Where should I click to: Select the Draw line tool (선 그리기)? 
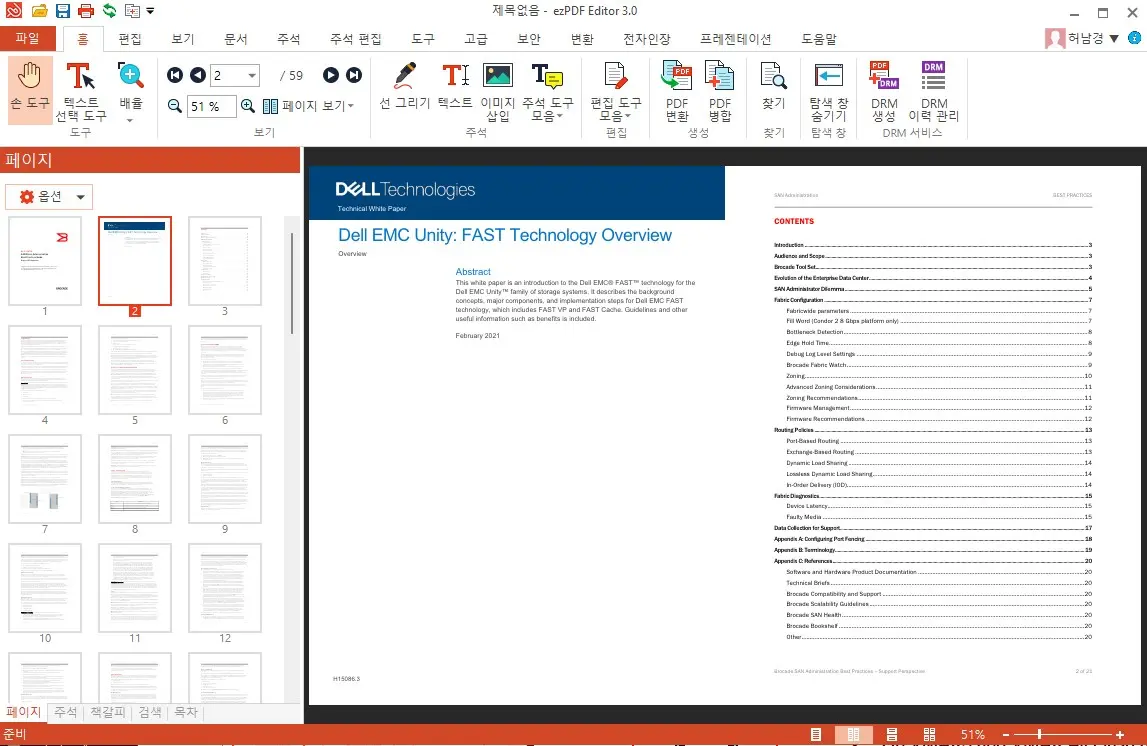pyautogui.click(x=405, y=86)
